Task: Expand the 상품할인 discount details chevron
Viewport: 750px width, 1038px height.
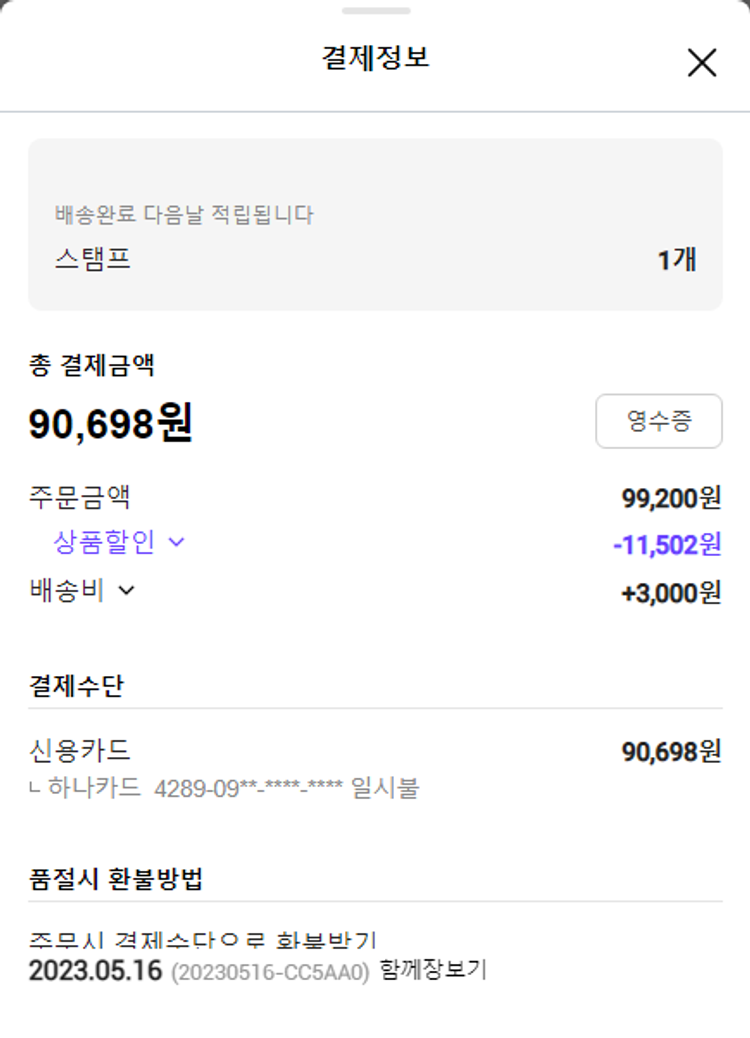Action: click(177, 543)
